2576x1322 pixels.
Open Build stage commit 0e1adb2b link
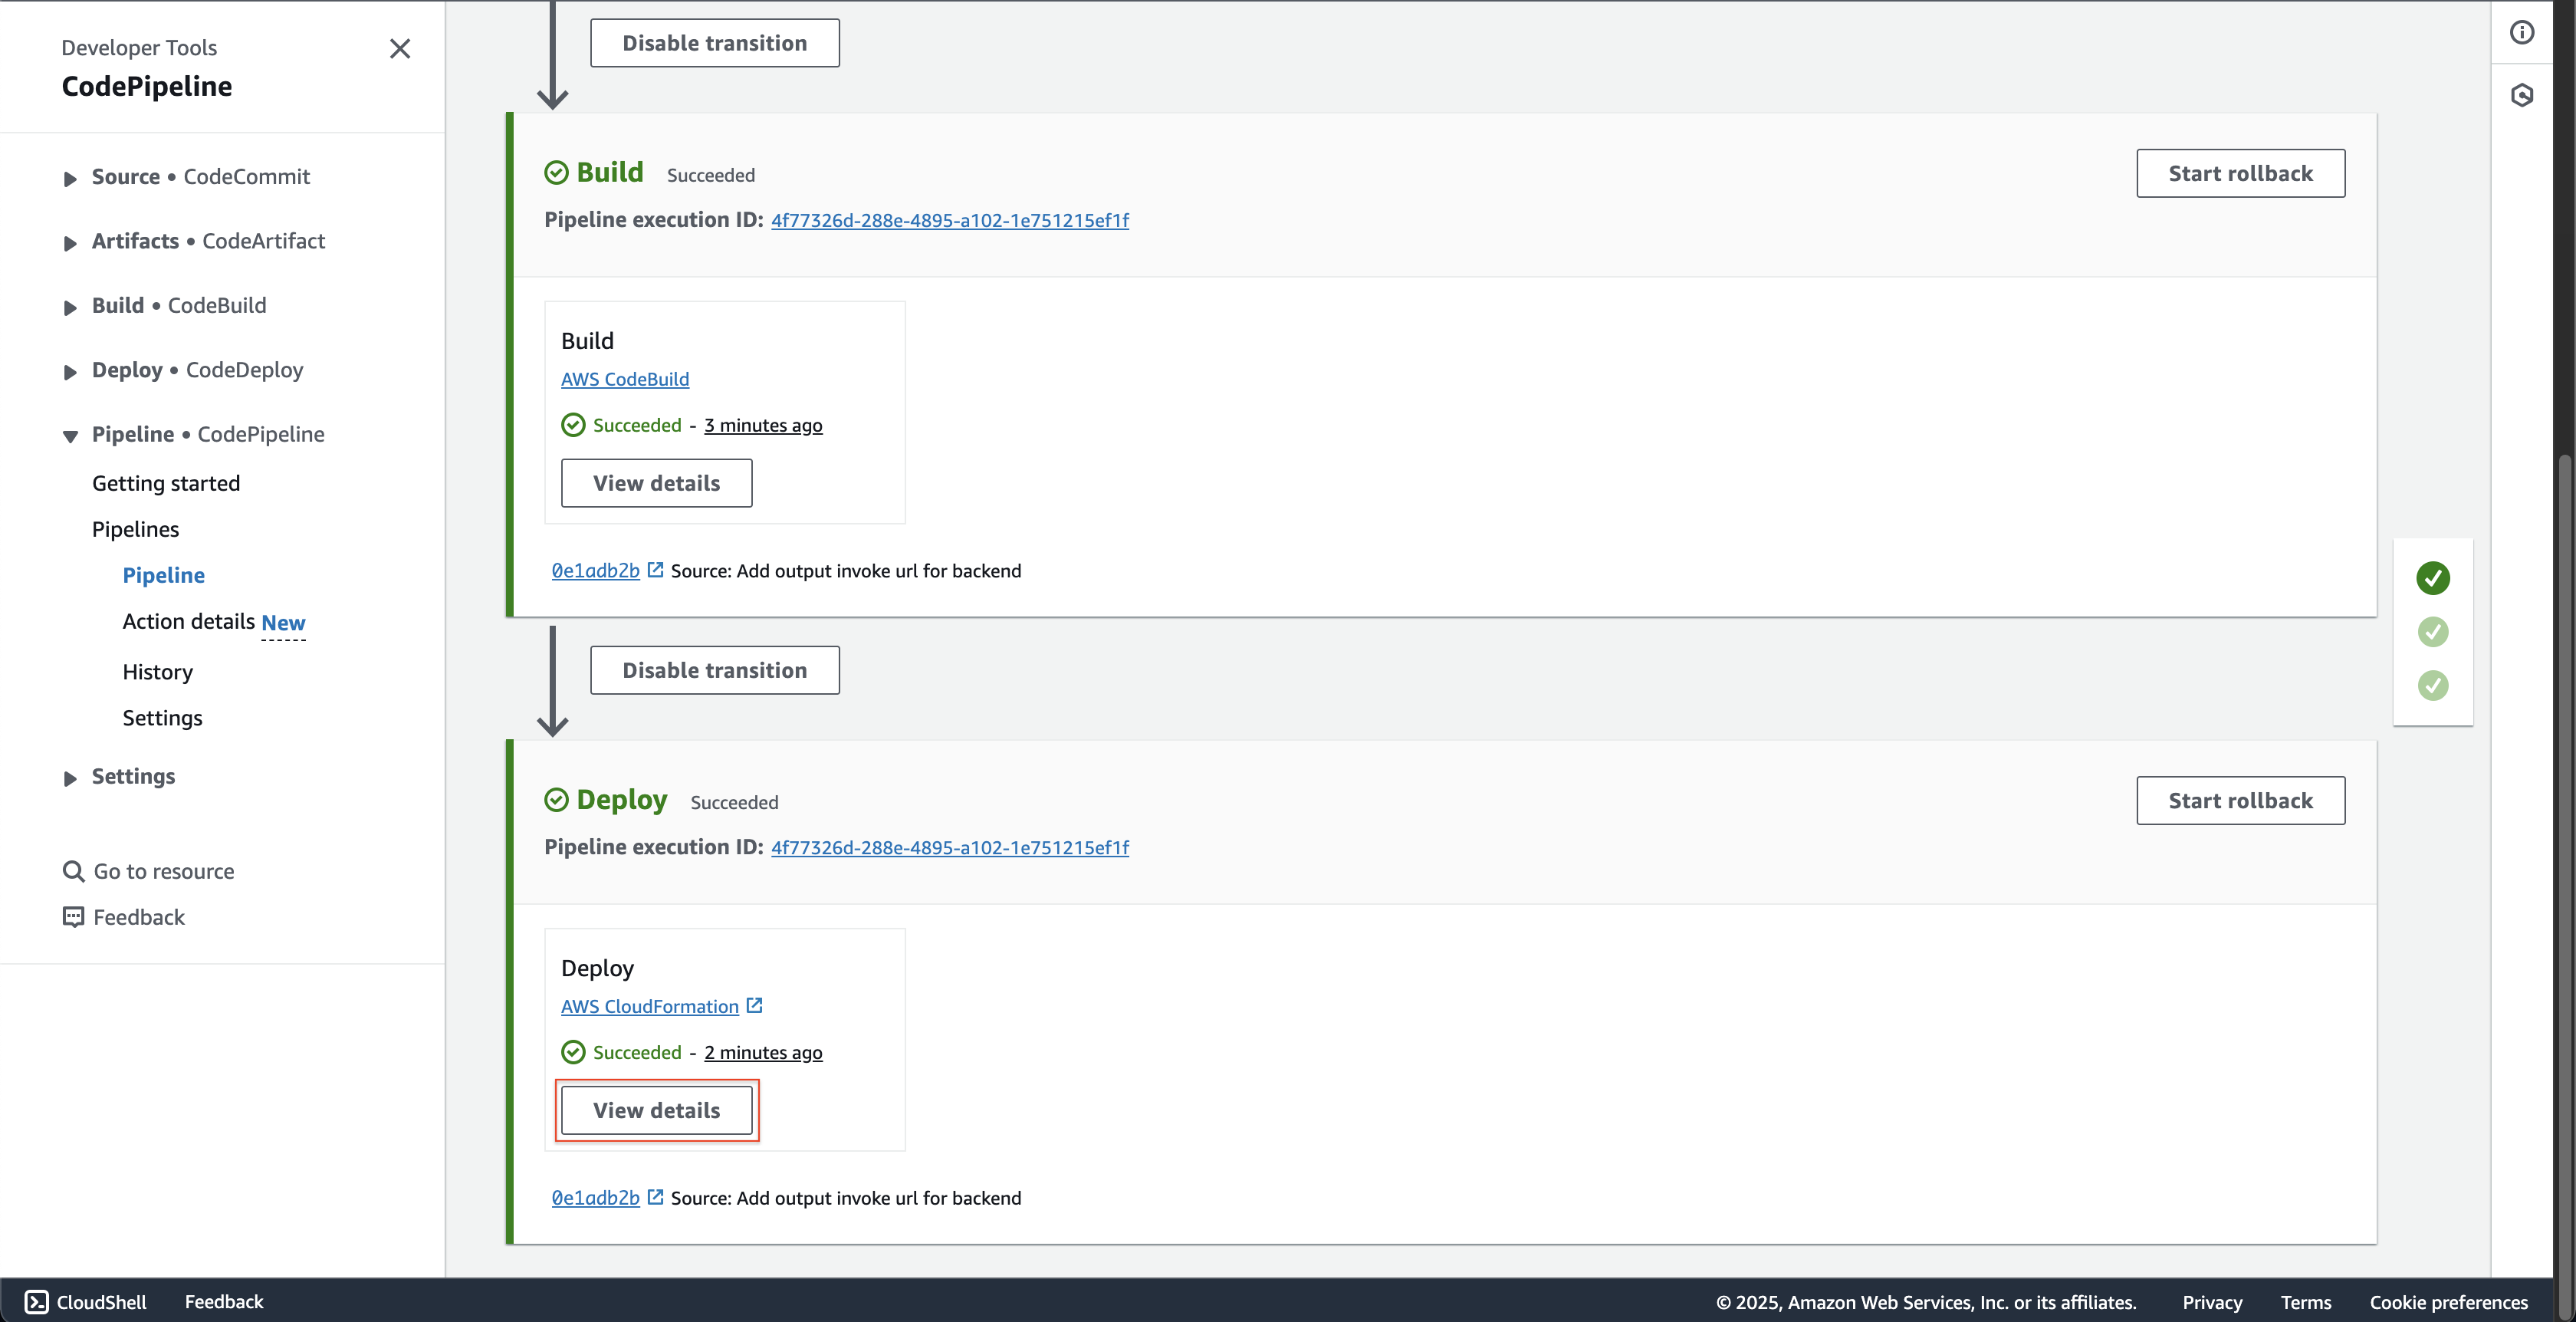596,570
